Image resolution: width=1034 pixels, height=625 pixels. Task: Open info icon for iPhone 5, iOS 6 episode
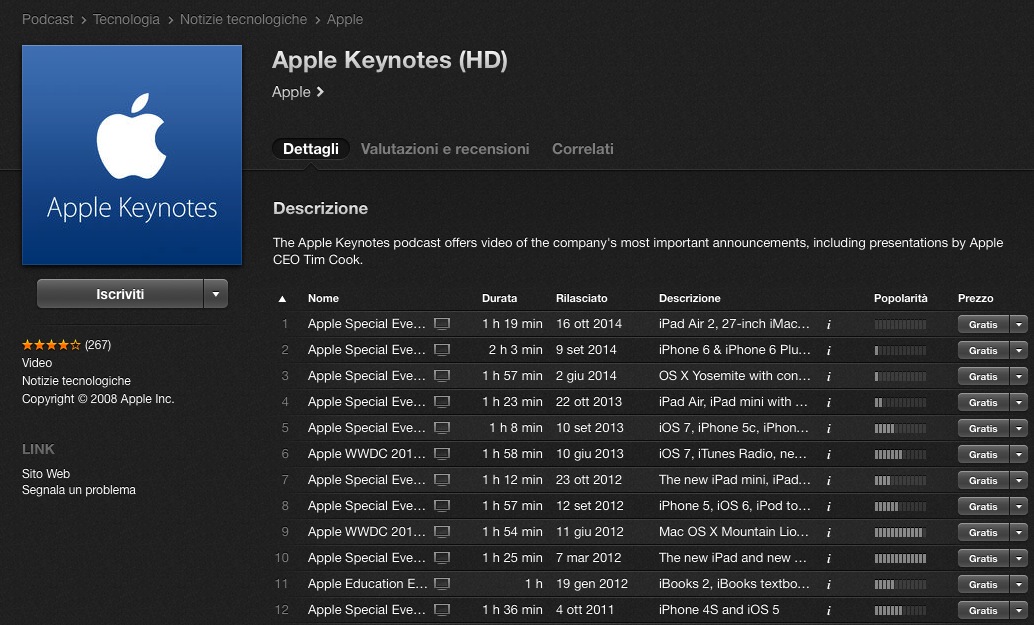click(x=829, y=506)
